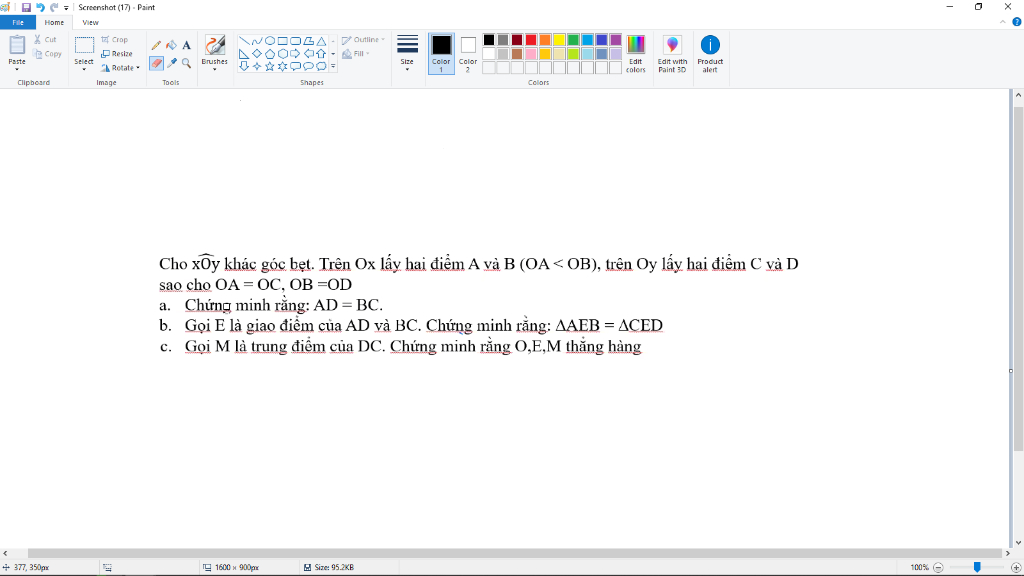Click Undo in quick access toolbar
Screen dimensions: 1024x576
tap(40, 7)
